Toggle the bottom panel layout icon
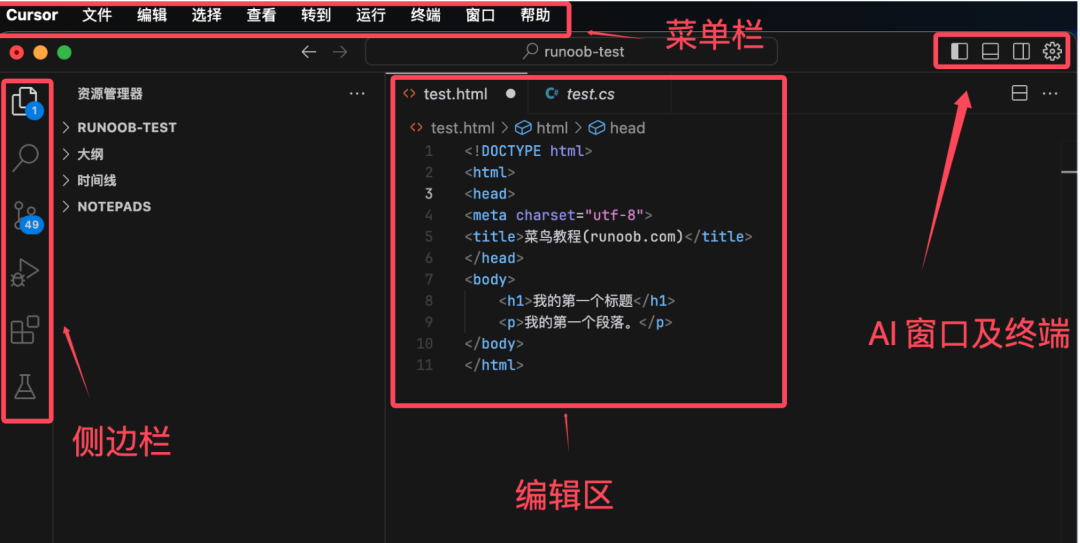The height and width of the screenshot is (543, 1080). click(990, 52)
